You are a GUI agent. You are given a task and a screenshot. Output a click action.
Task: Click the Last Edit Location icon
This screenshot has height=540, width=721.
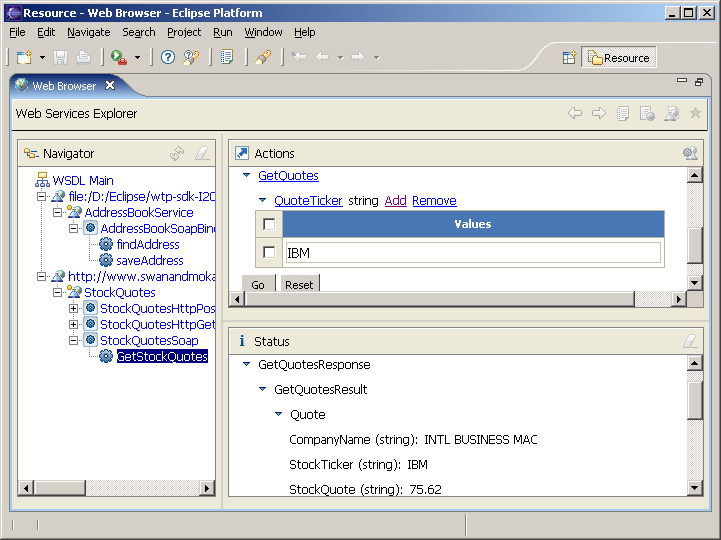pyautogui.click(x=299, y=57)
